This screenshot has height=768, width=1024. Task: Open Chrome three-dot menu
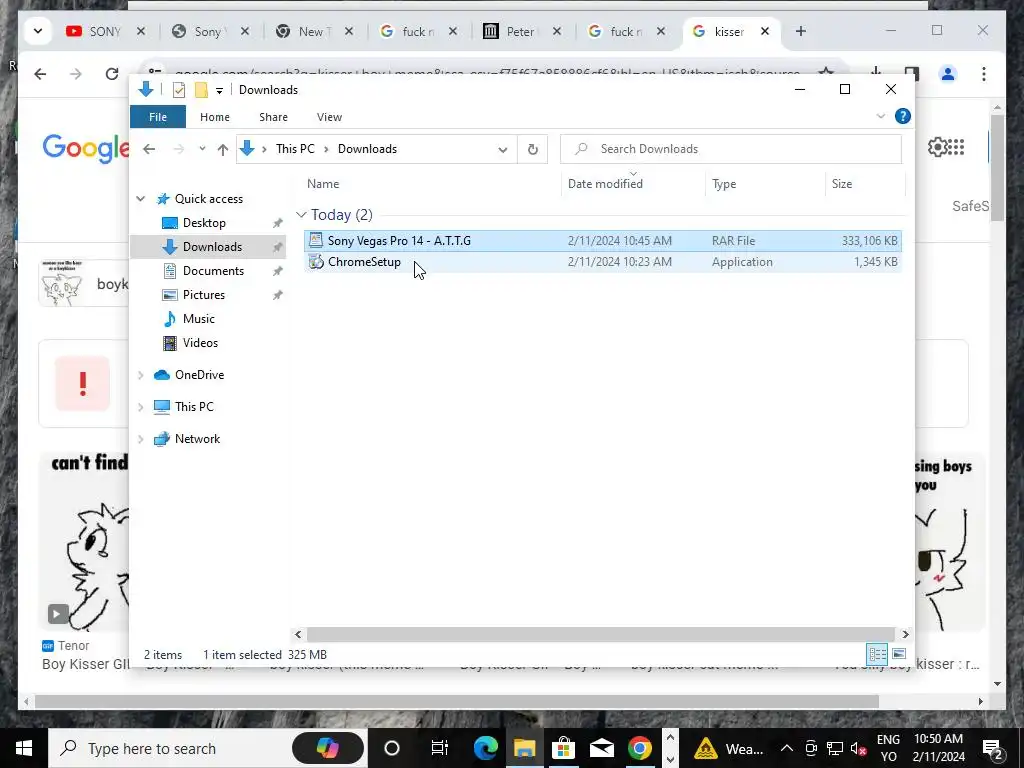coord(984,74)
